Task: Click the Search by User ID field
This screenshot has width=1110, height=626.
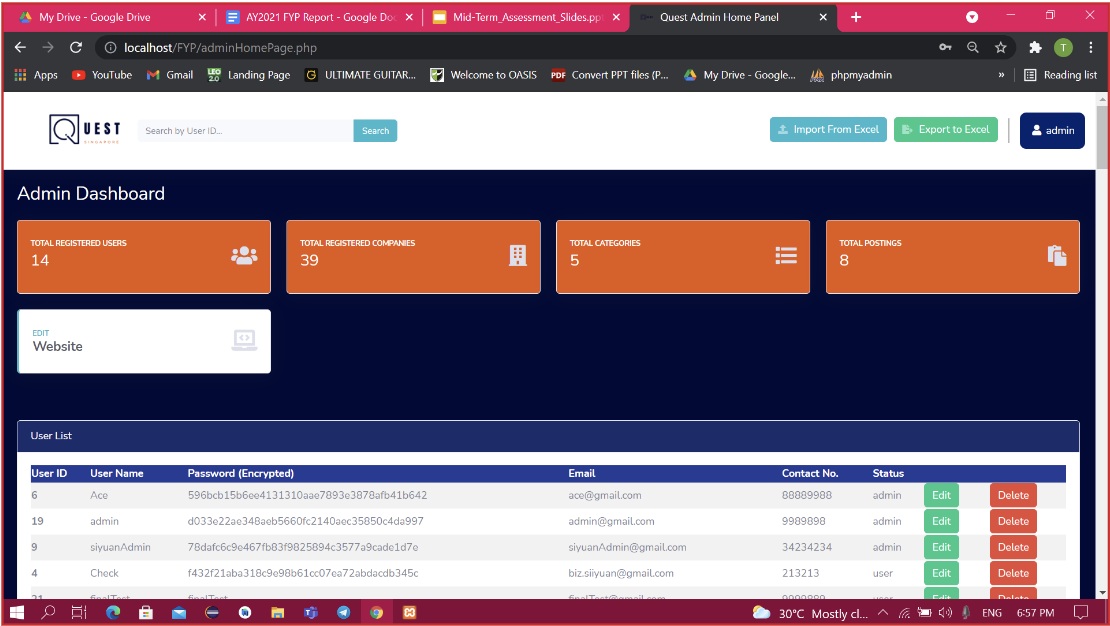Action: 245,131
